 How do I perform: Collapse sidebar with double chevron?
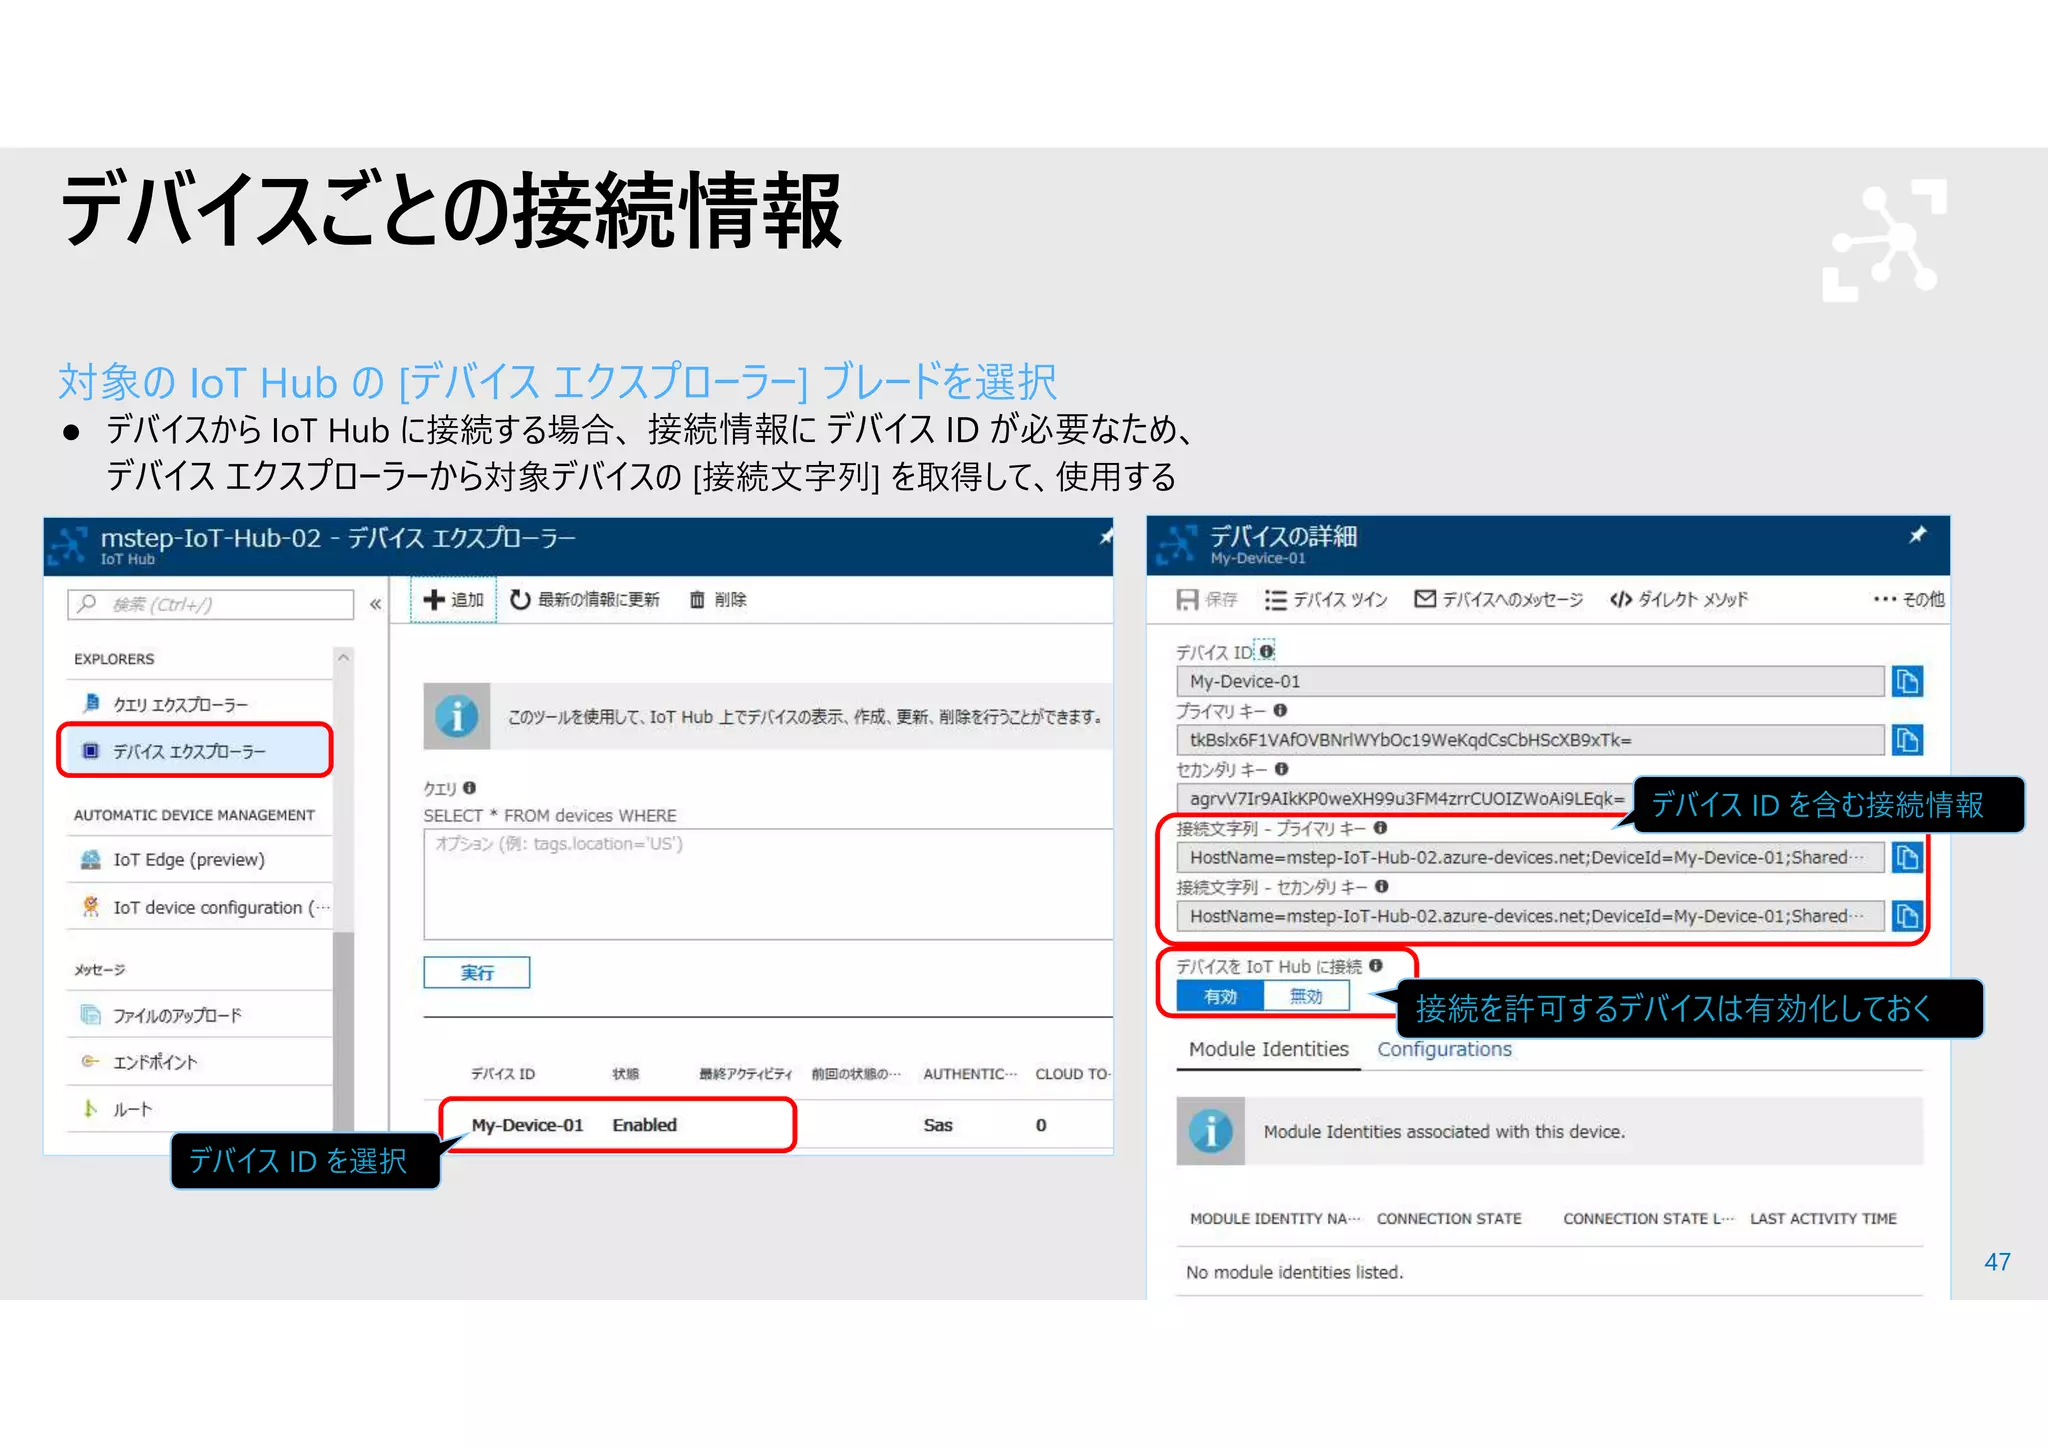click(375, 604)
